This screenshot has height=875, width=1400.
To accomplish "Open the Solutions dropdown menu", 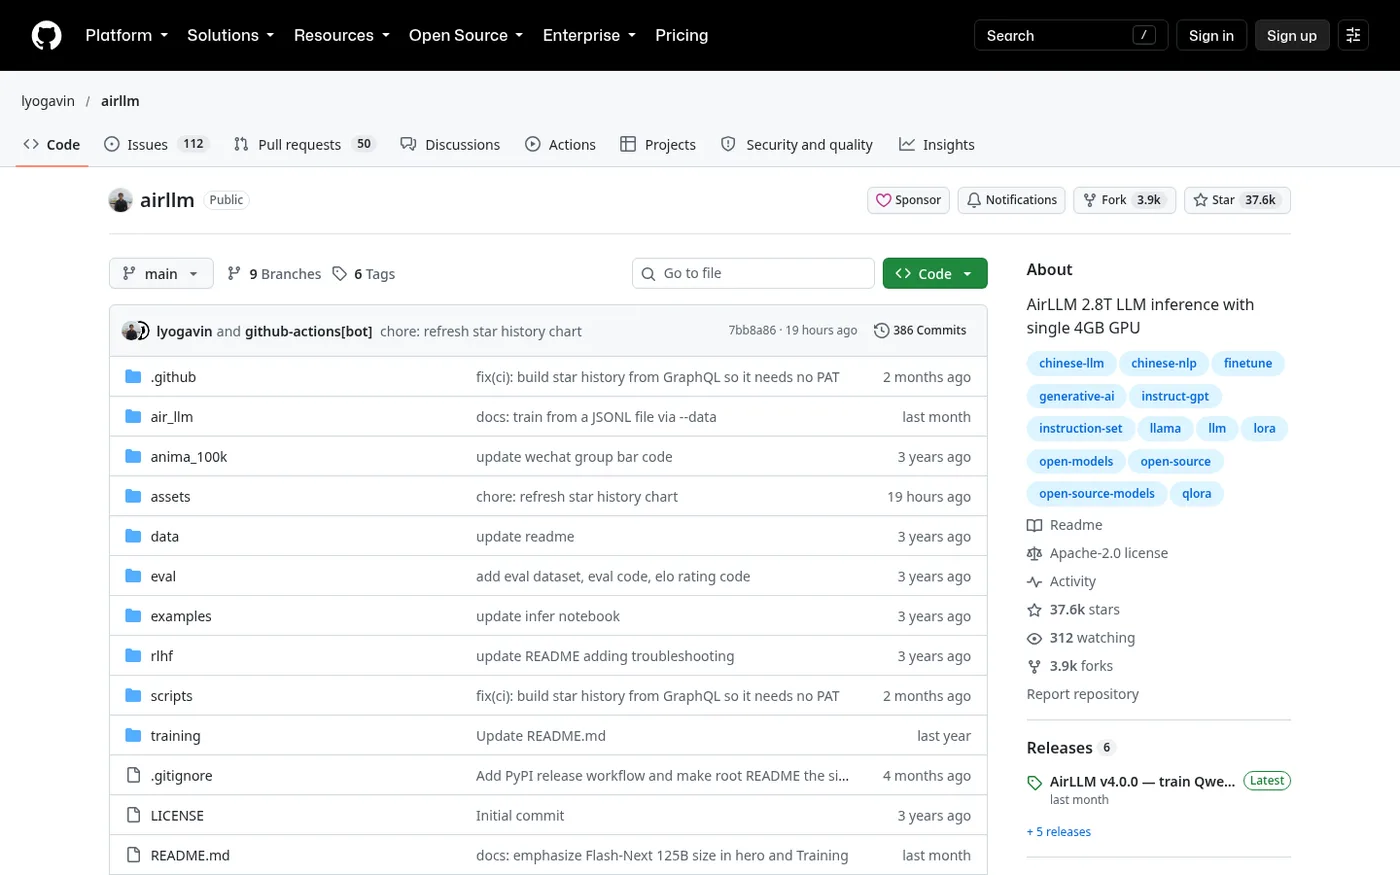I will [231, 35].
